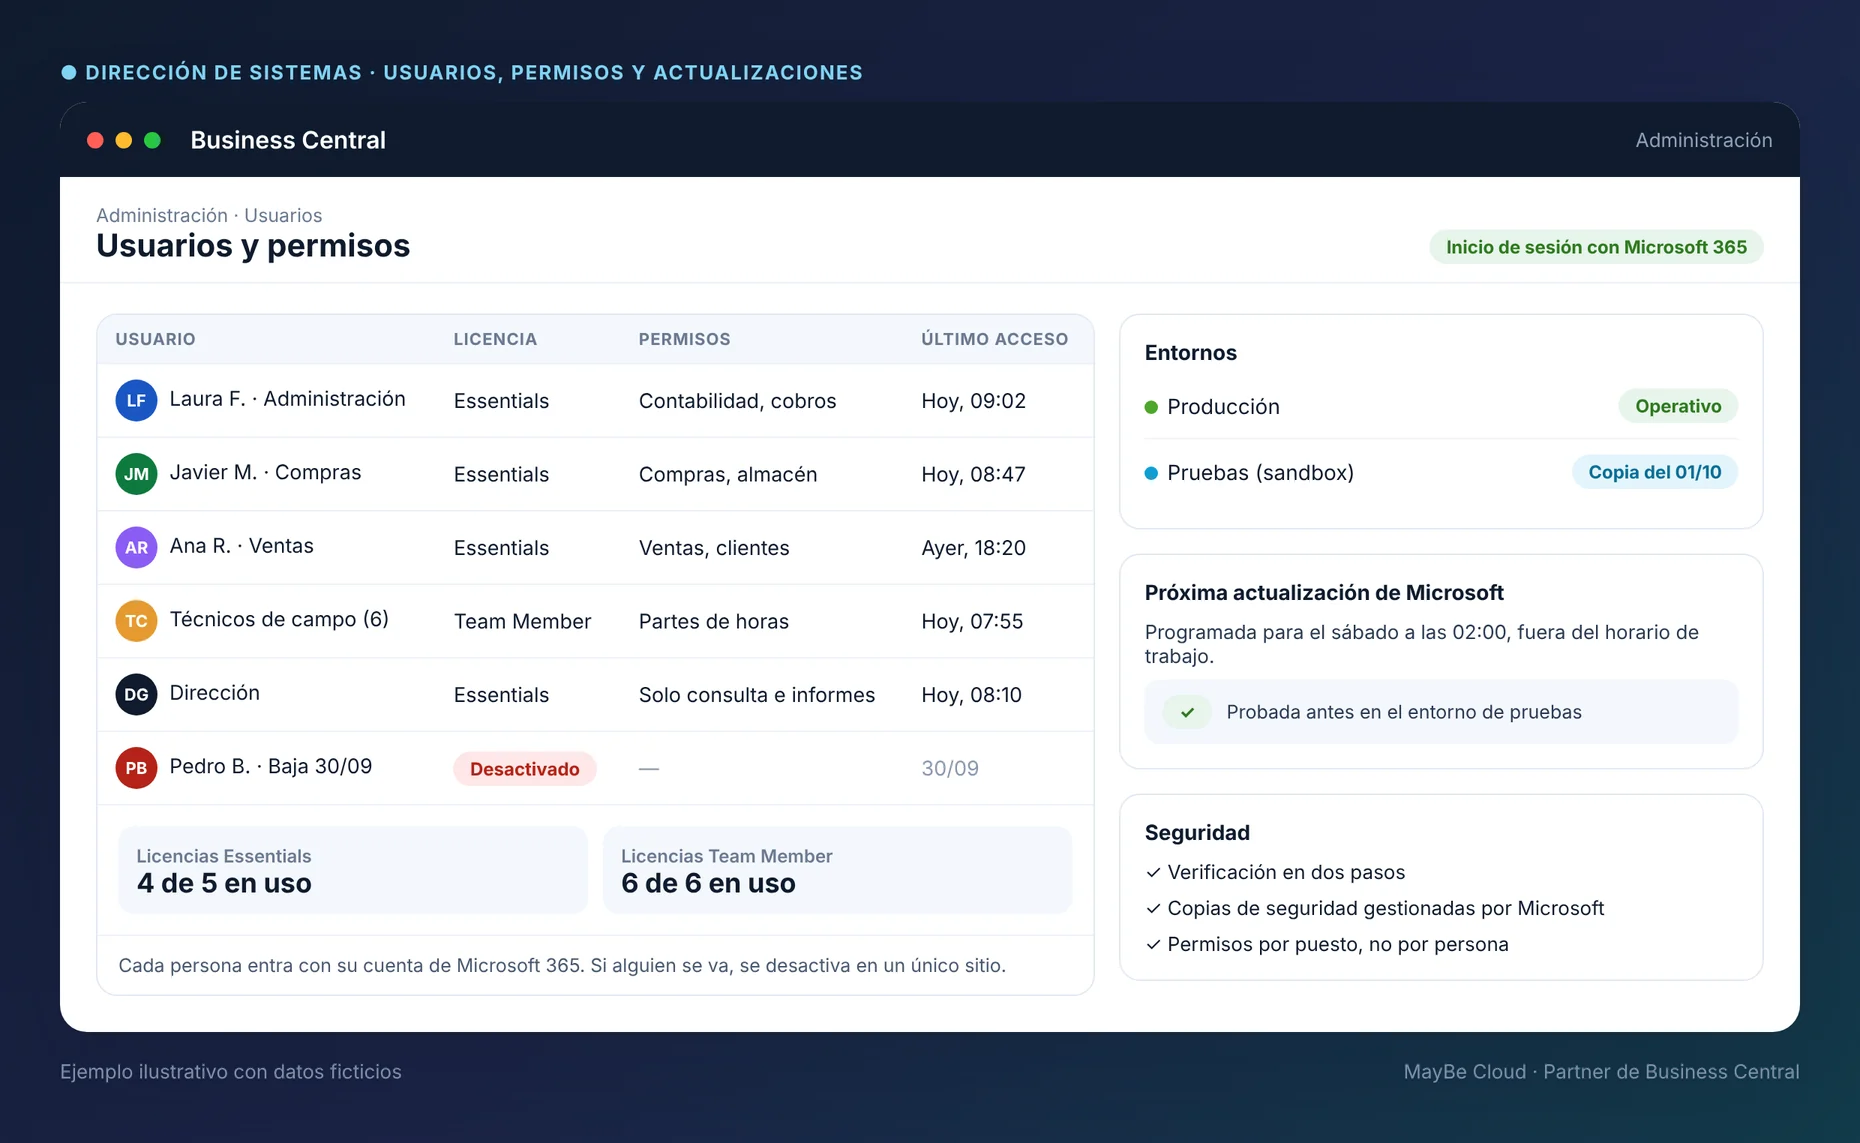Click the green dot beside Producción
The width and height of the screenshot is (1860, 1143).
[1151, 407]
